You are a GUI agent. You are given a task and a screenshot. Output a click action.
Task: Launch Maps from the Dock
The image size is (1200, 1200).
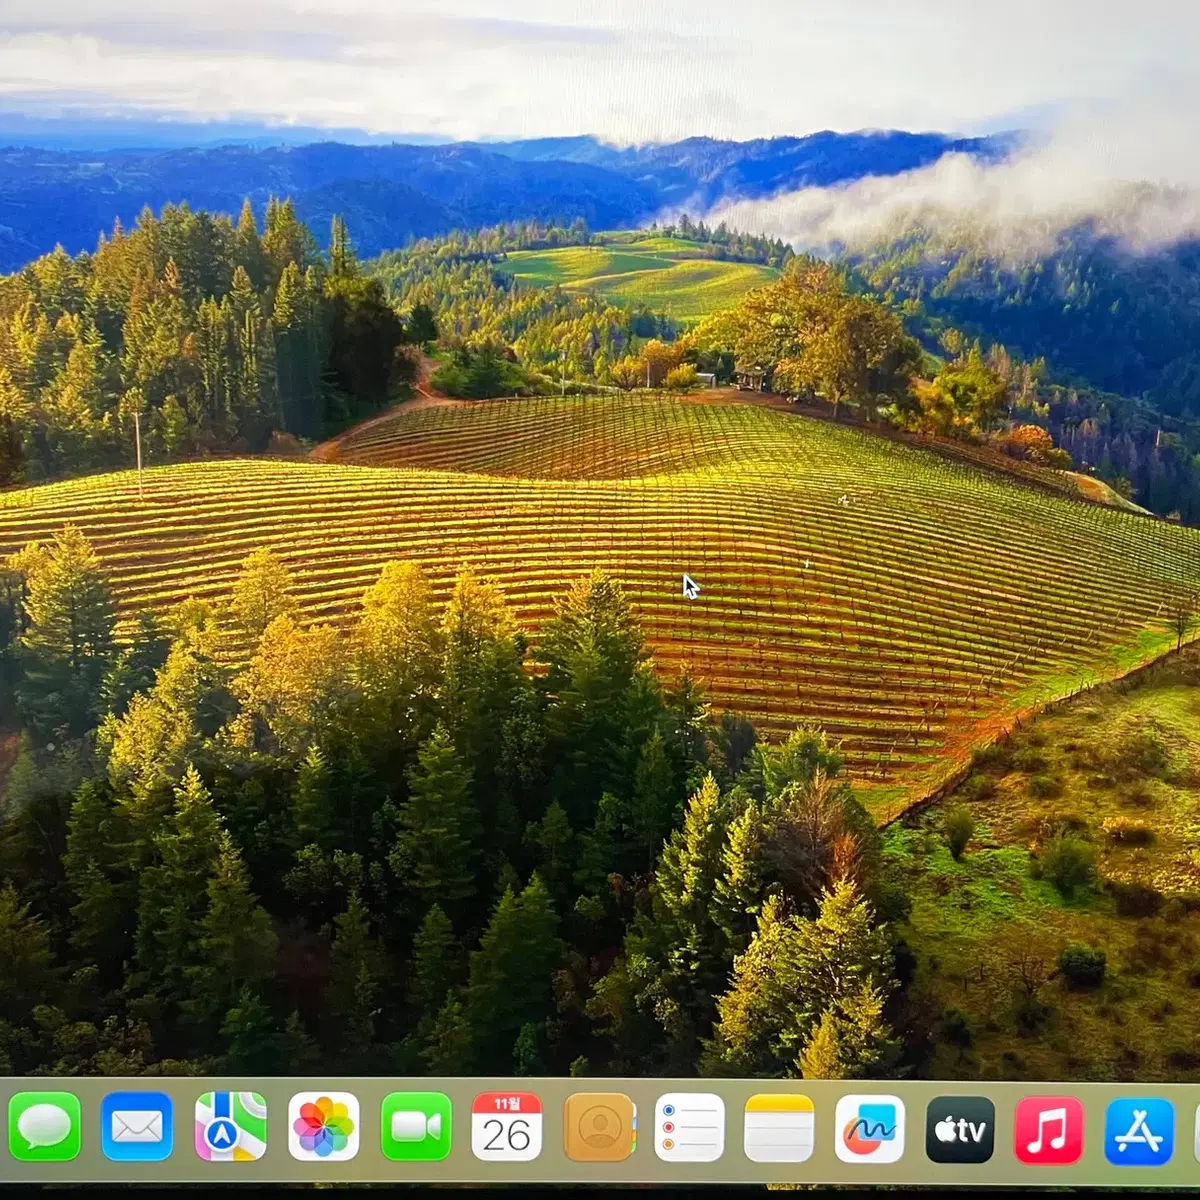click(230, 1127)
